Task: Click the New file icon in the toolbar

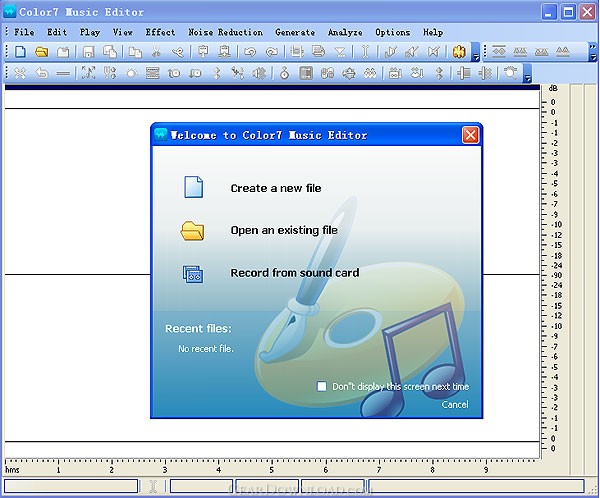Action: click(x=20, y=52)
